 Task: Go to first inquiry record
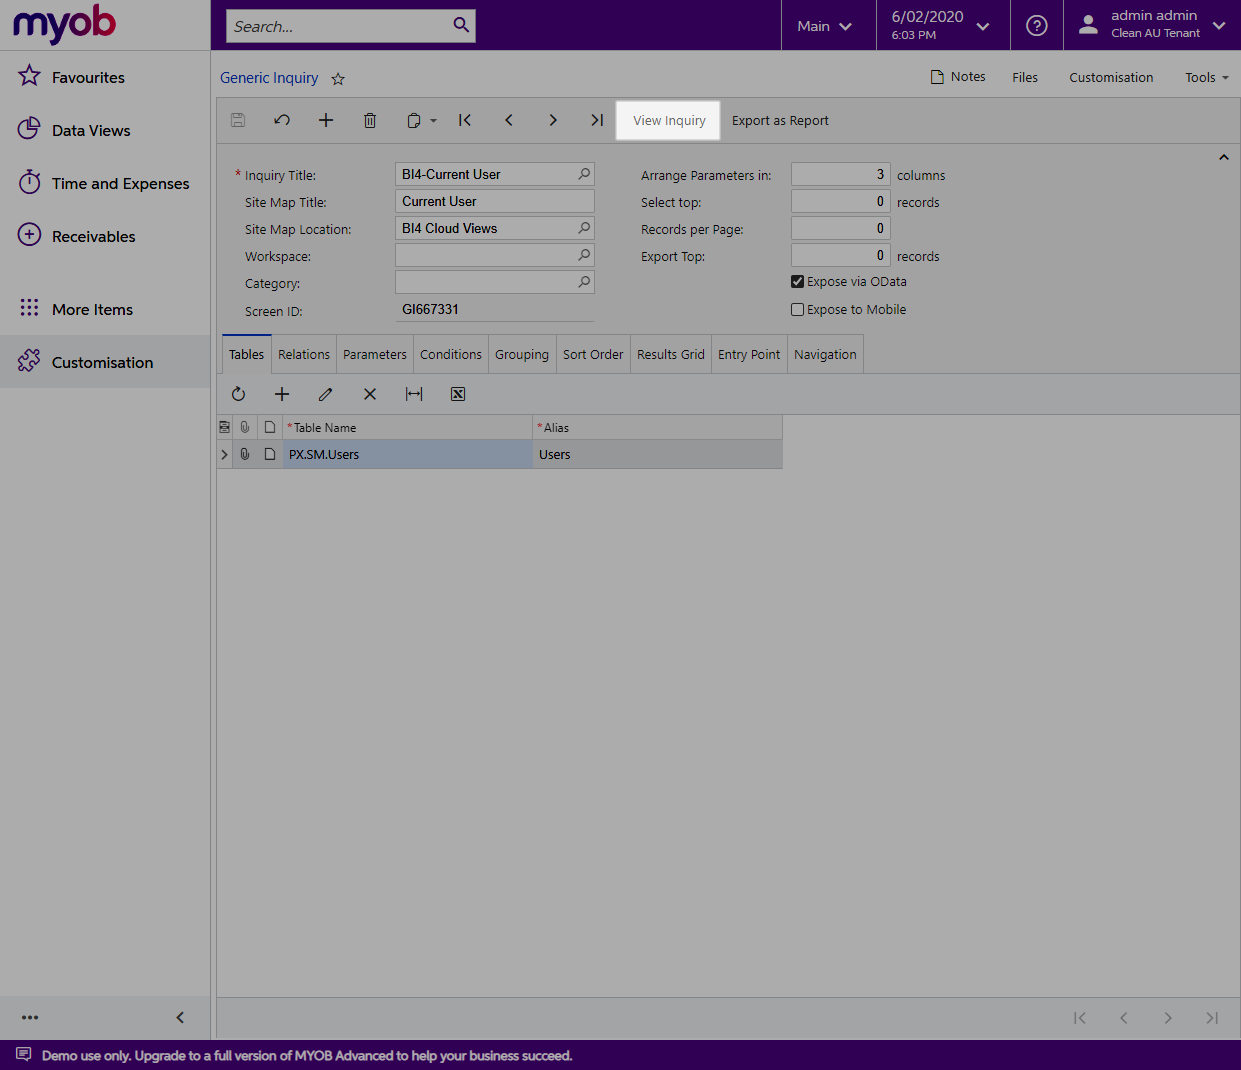465,120
